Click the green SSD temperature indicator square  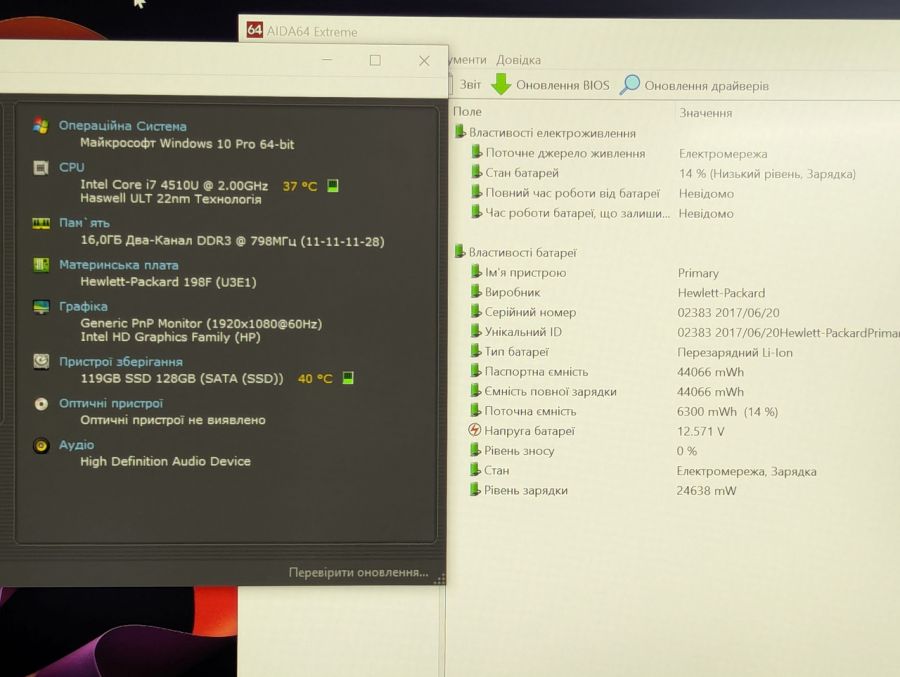pos(348,377)
